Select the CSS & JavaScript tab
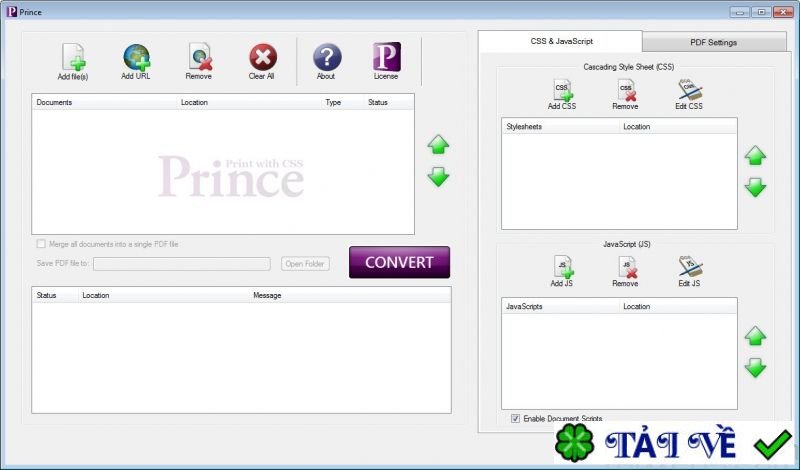Screen dimensions: 800x470 tap(561, 41)
